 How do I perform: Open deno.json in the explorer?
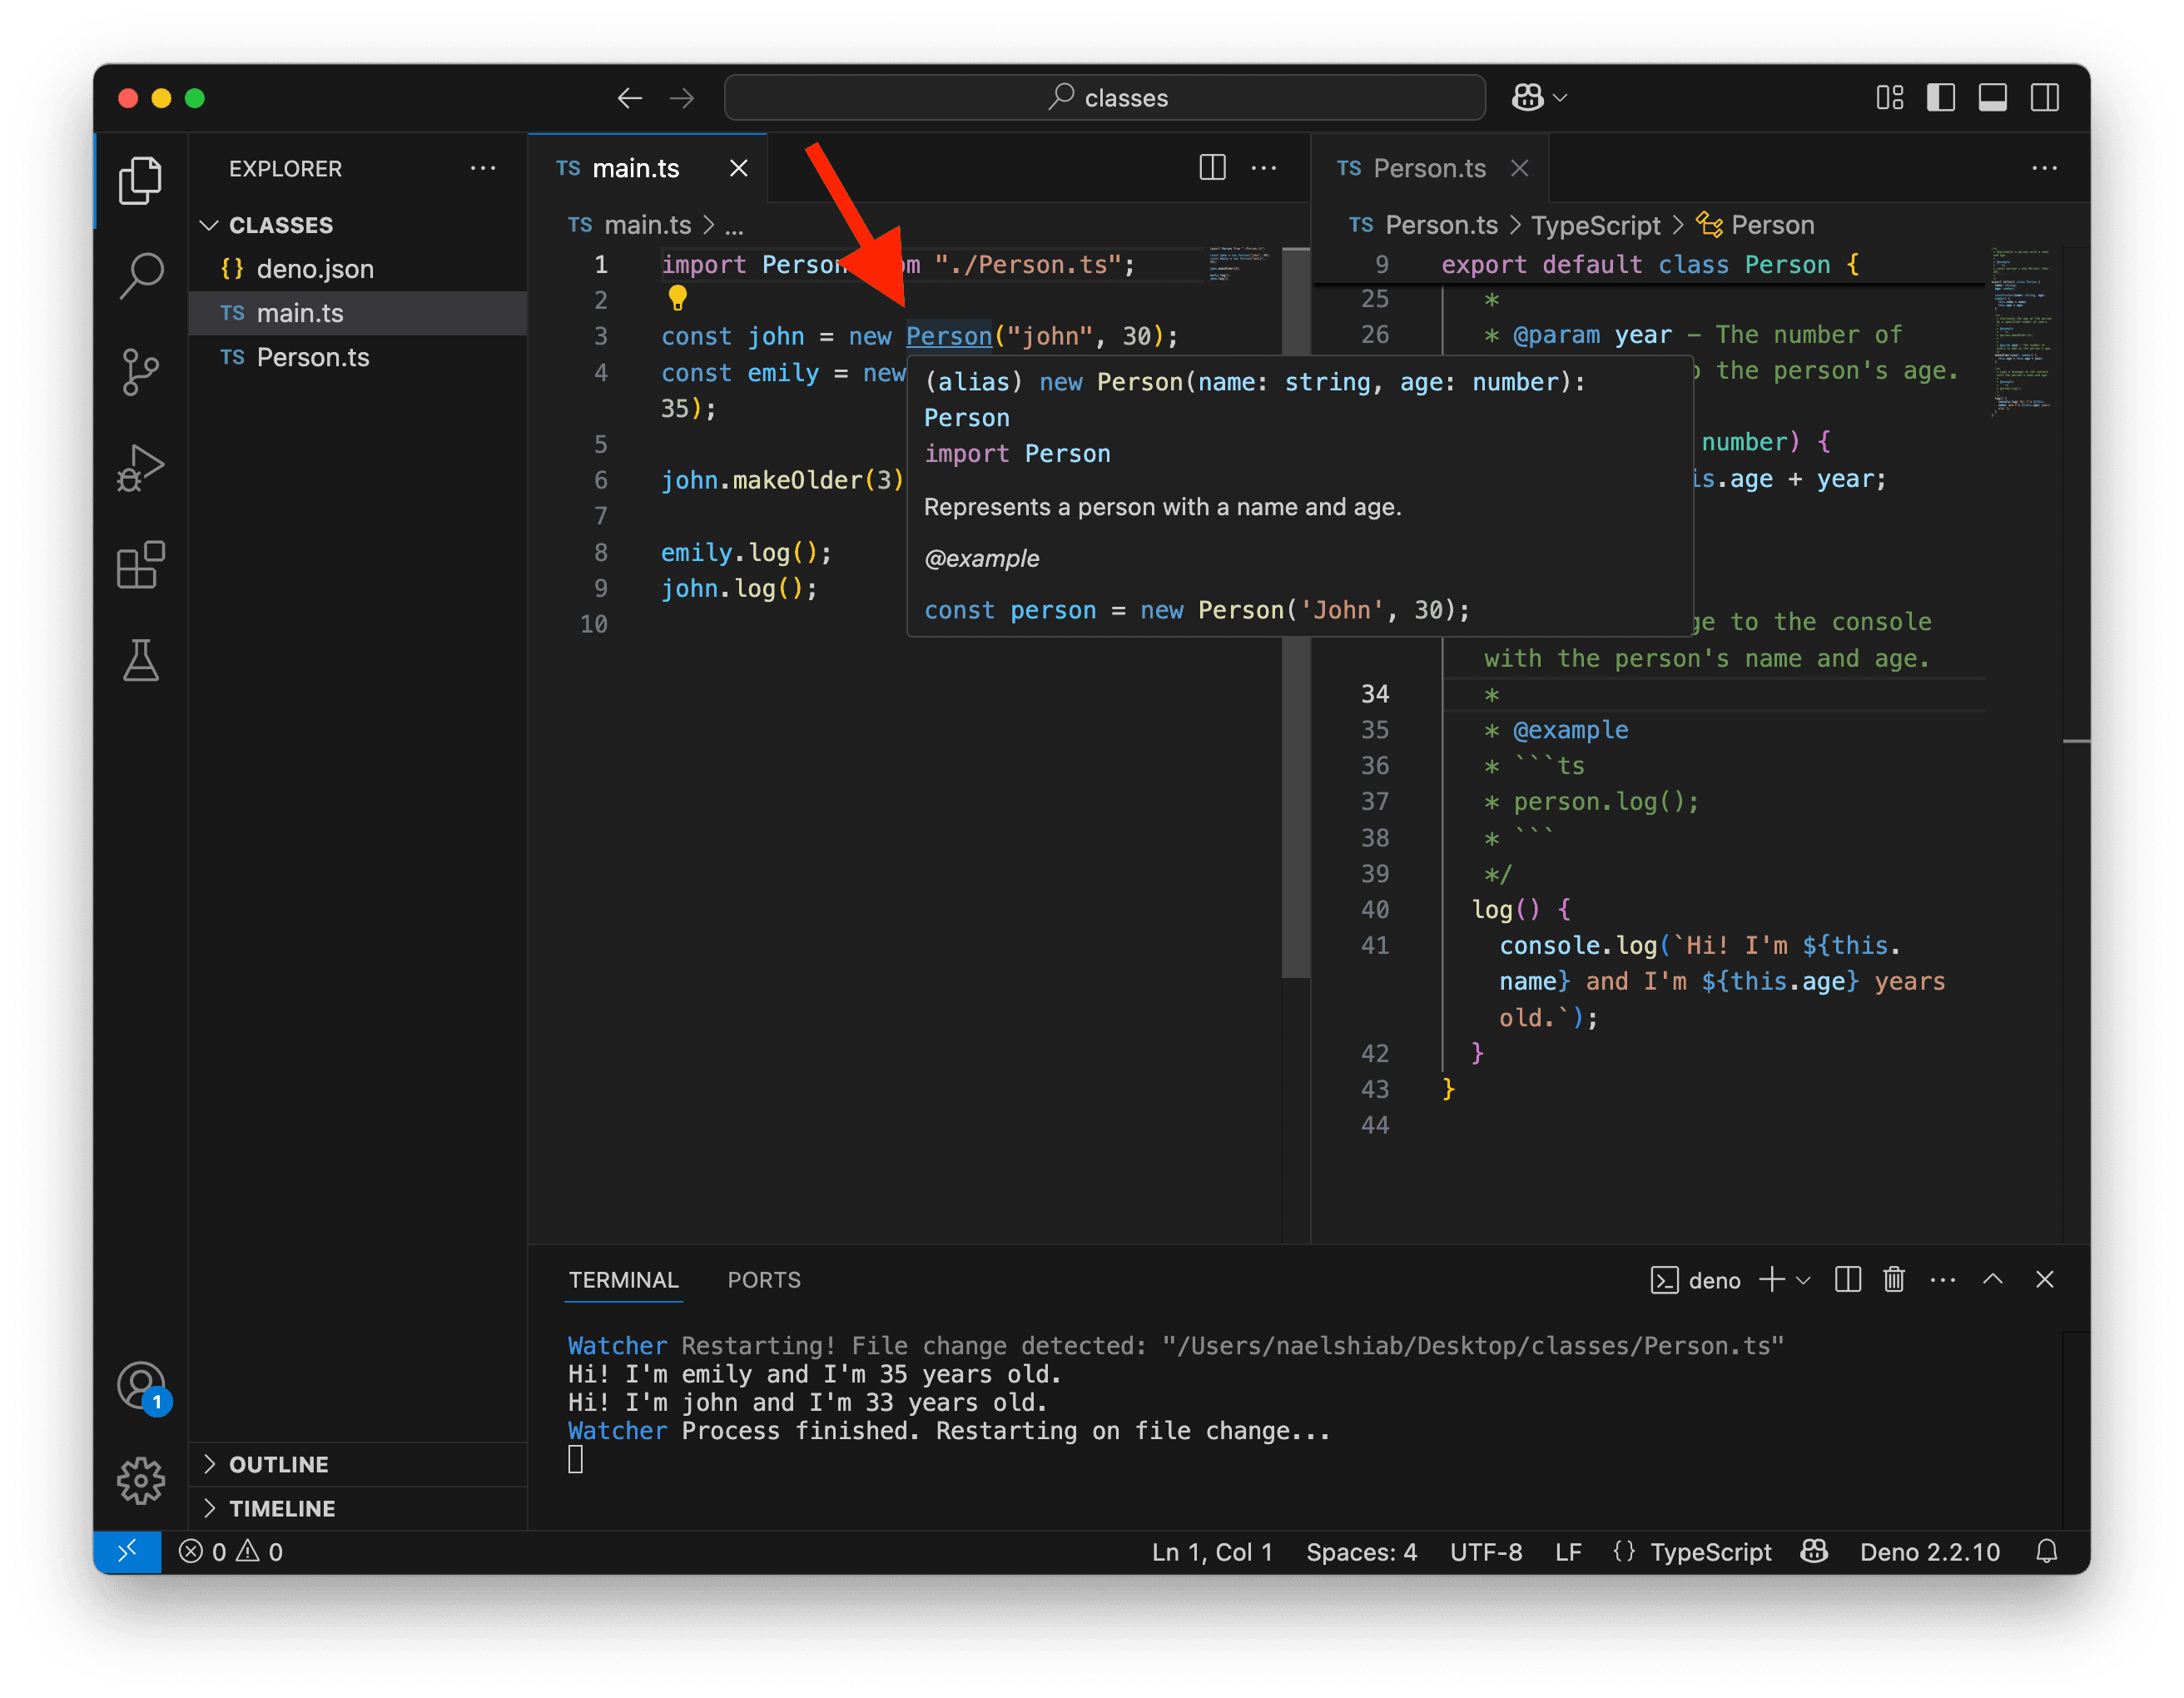(x=357, y=269)
